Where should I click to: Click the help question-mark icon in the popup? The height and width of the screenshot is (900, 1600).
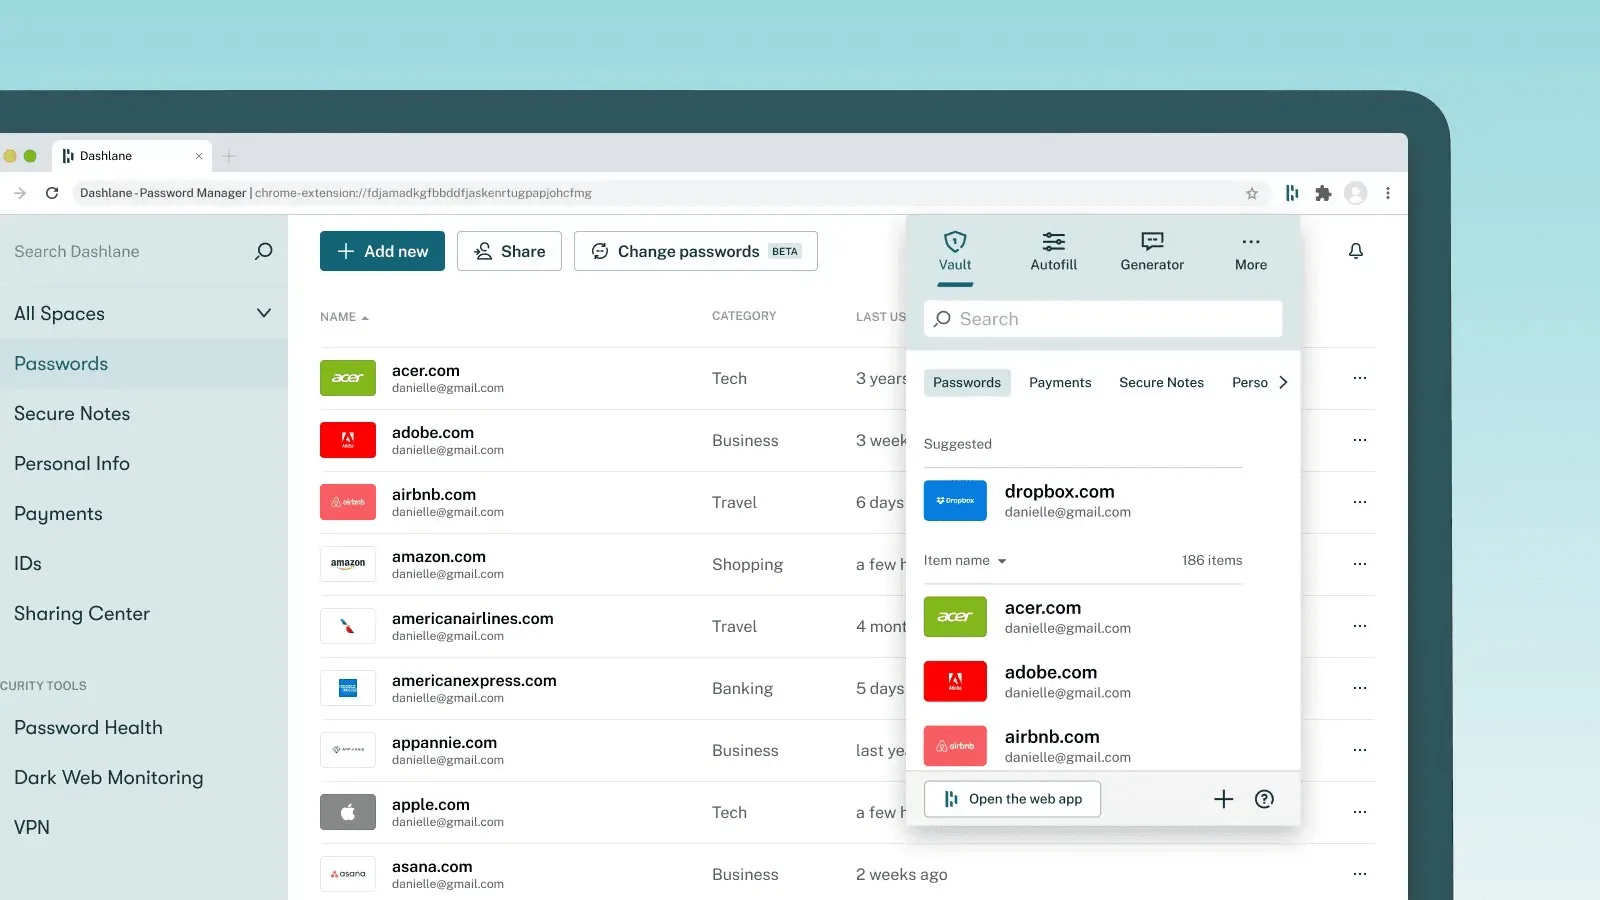[x=1264, y=799]
